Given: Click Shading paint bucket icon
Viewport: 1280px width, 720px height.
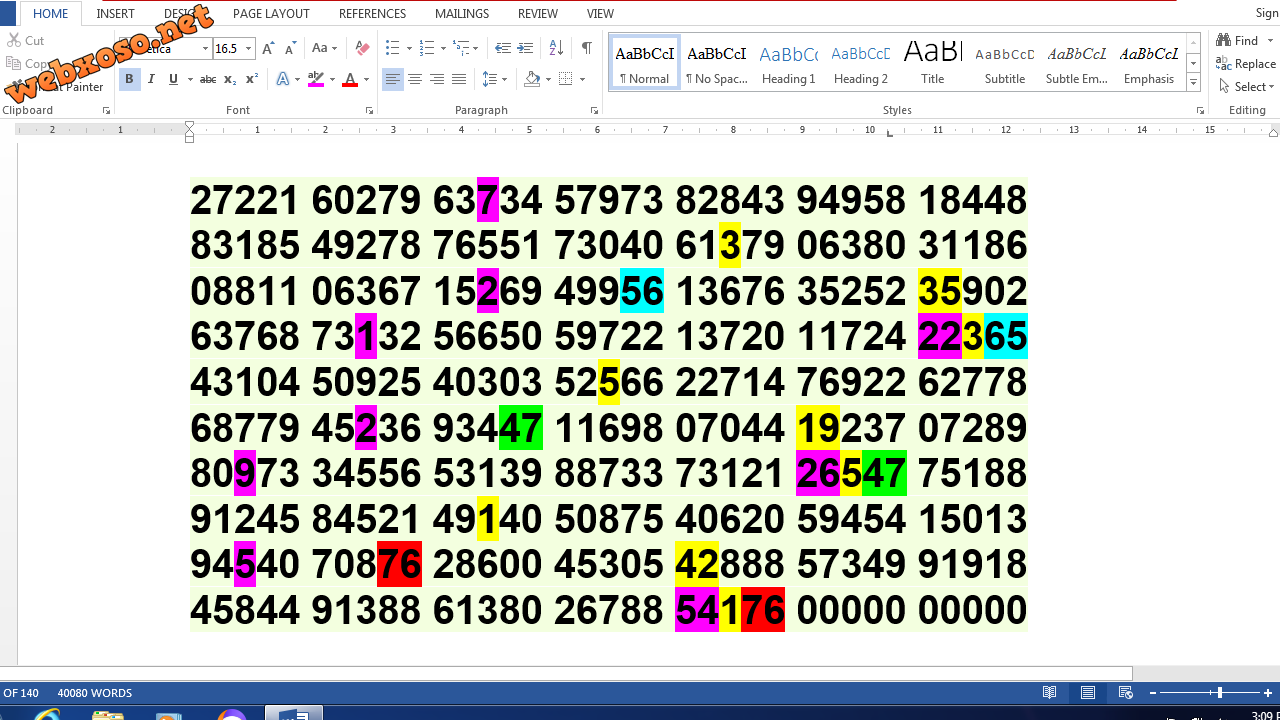Looking at the screenshot, I should click(x=532, y=79).
